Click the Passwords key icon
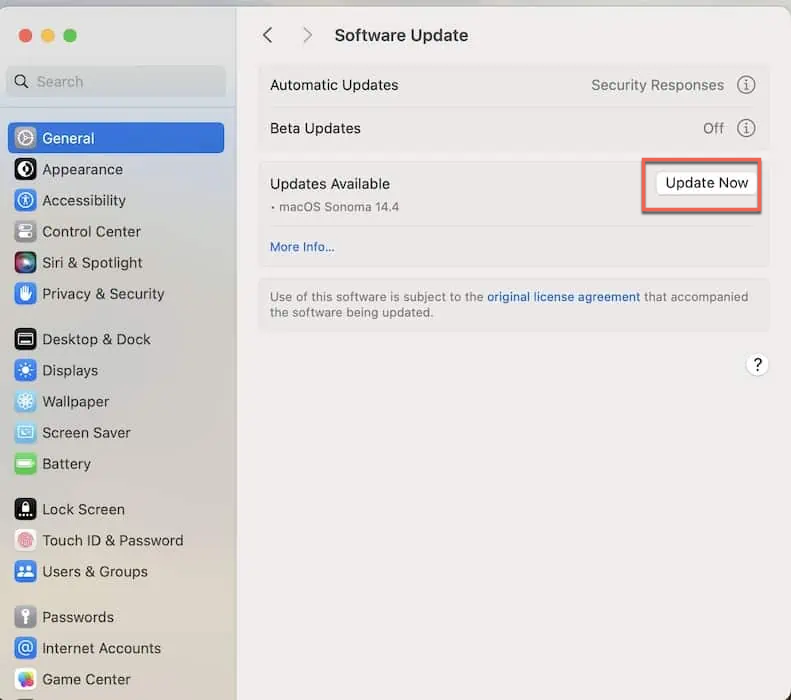 click(x=25, y=617)
